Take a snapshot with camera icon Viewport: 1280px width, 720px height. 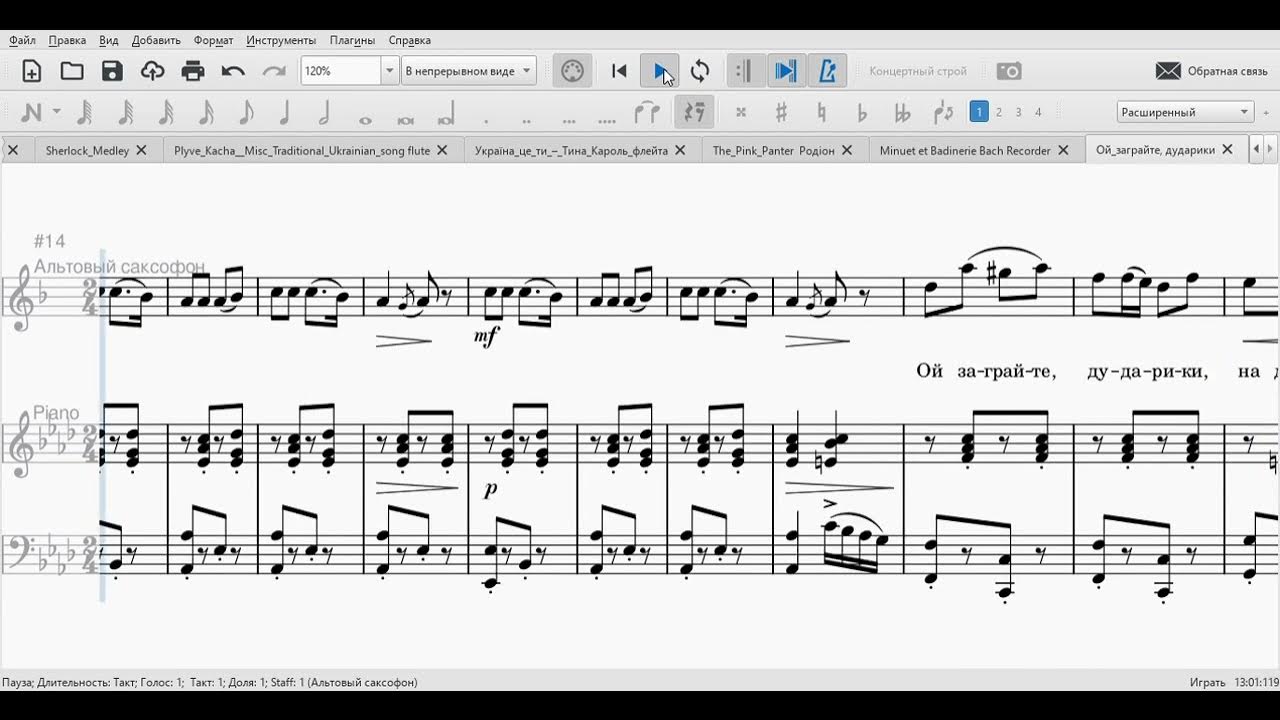click(x=1009, y=71)
